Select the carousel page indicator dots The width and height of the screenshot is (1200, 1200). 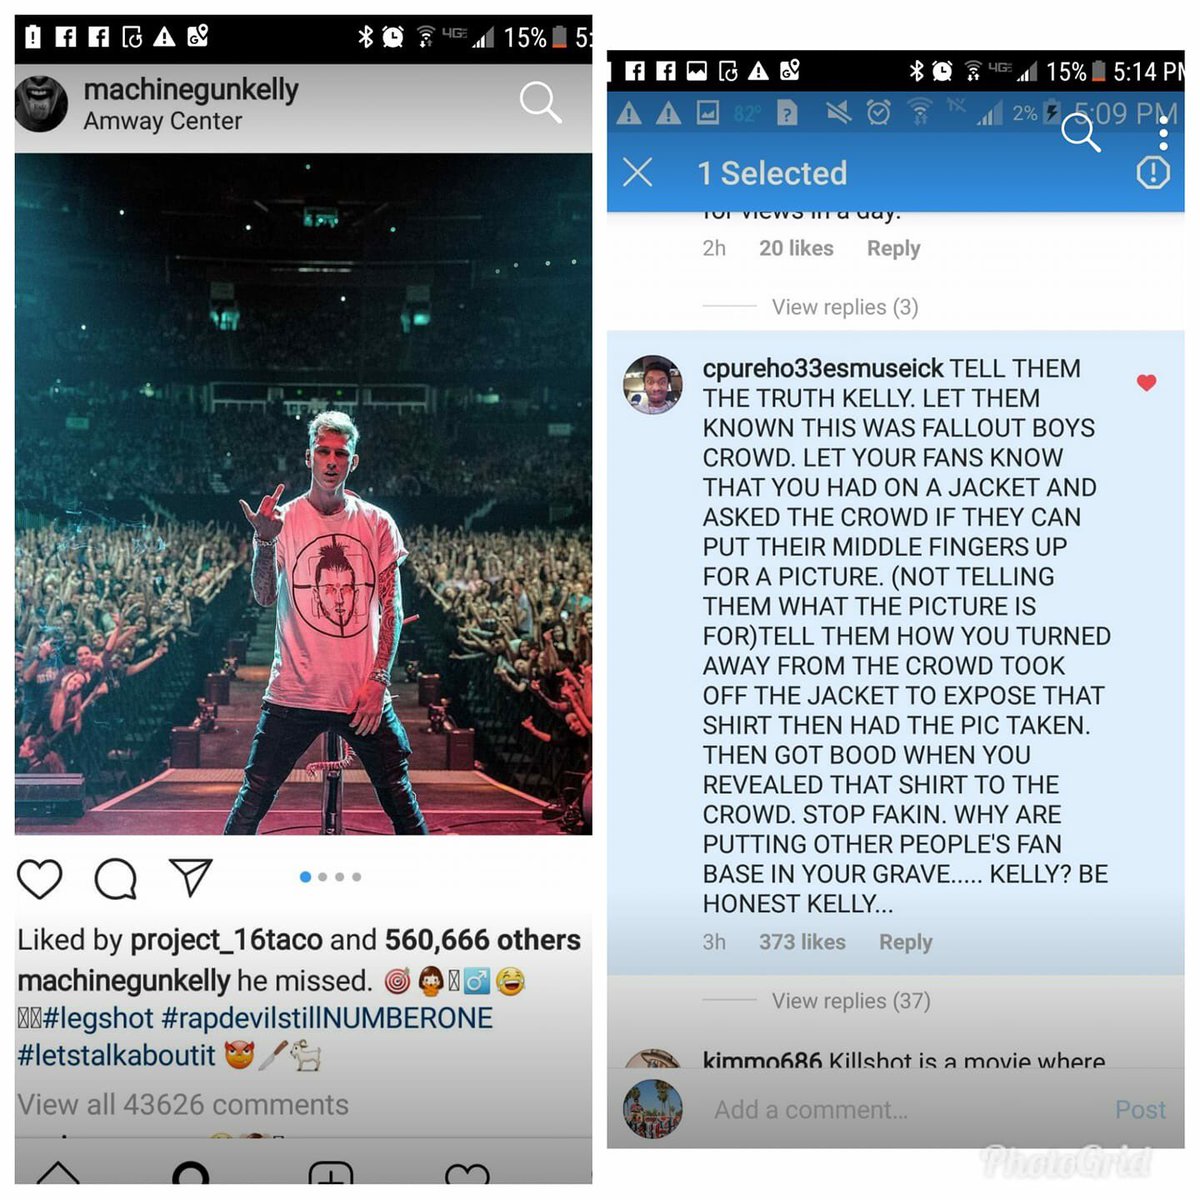coord(330,877)
